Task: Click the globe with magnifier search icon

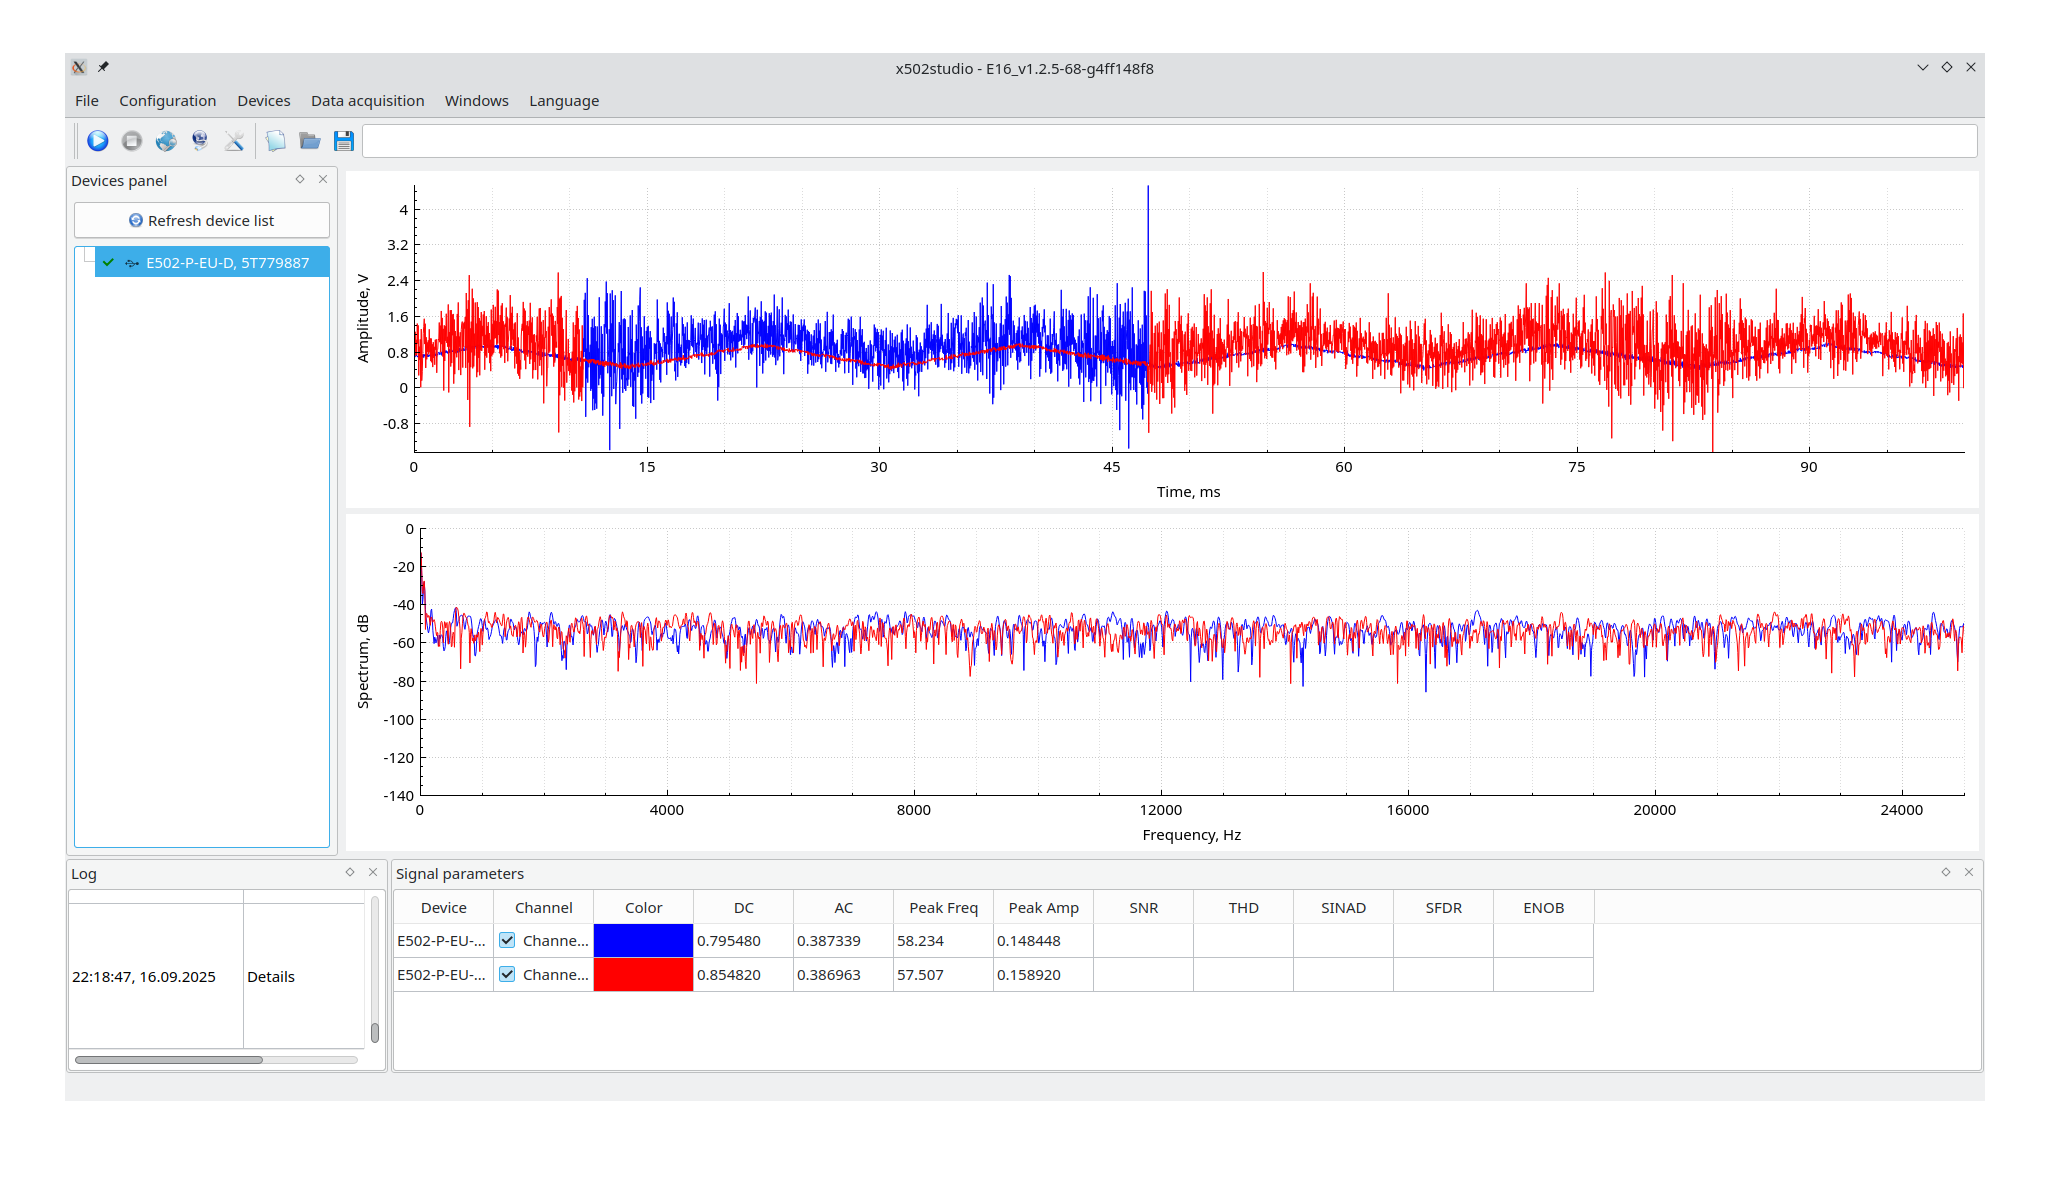Action: click(166, 141)
